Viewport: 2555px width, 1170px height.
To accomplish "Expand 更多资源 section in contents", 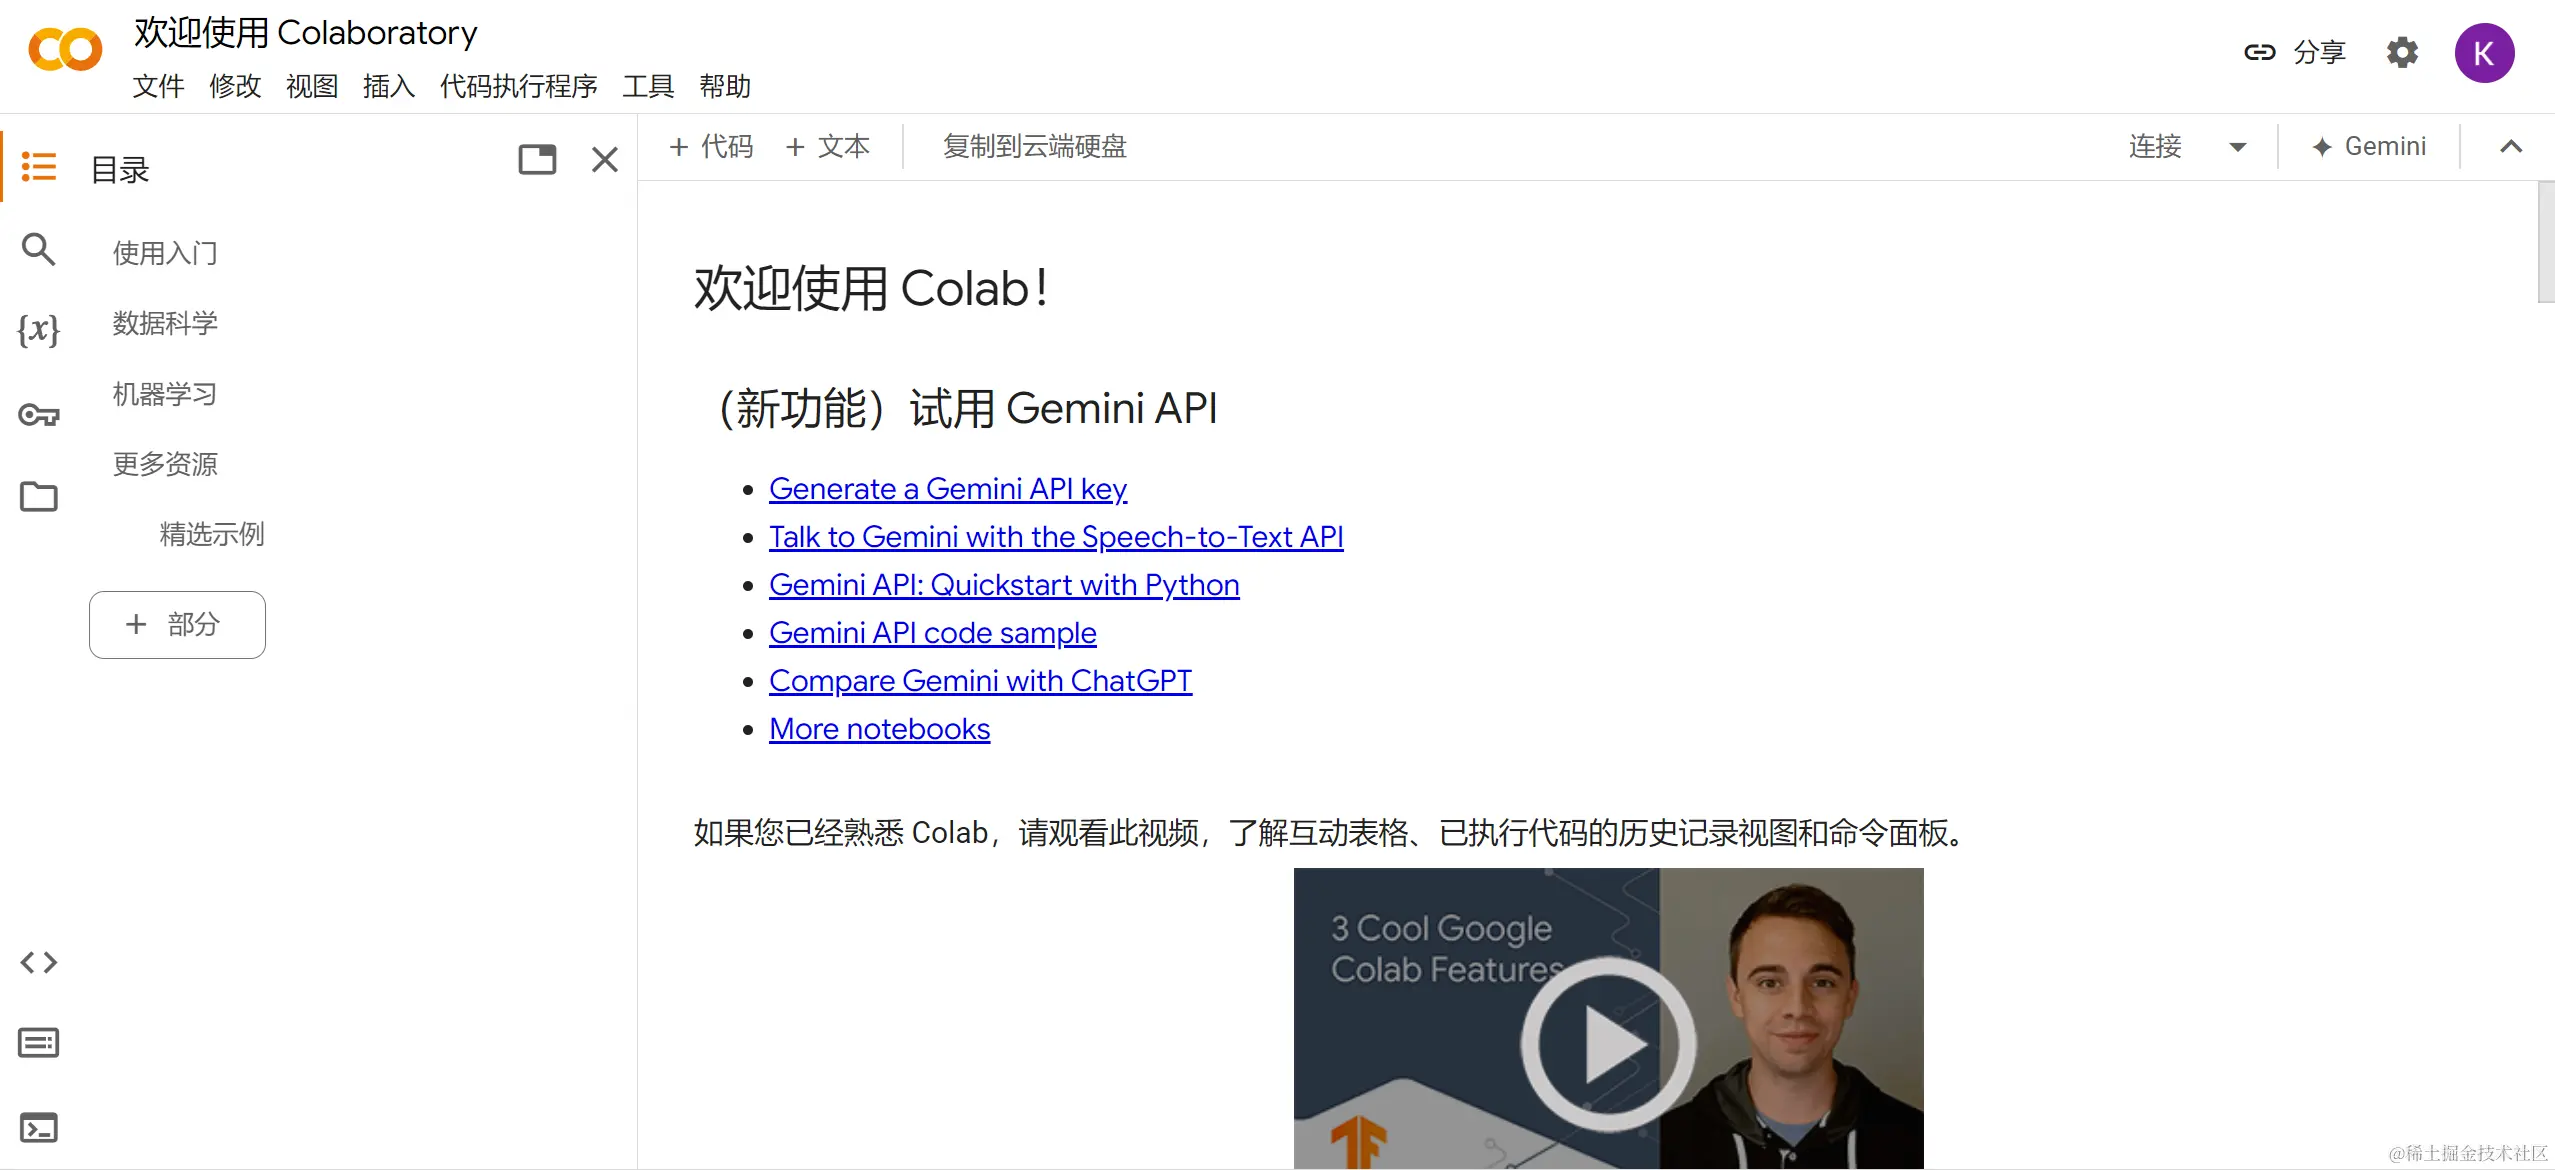I will [165, 464].
